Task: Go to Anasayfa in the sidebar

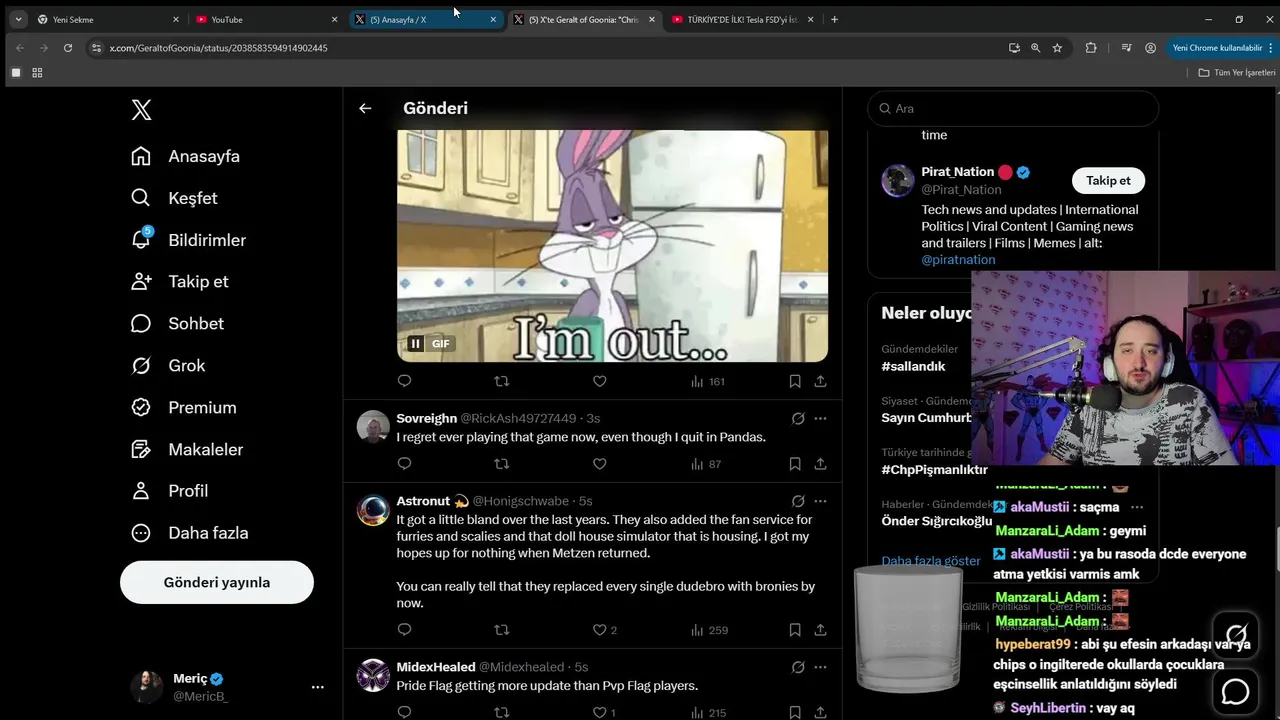Action: [x=186, y=156]
